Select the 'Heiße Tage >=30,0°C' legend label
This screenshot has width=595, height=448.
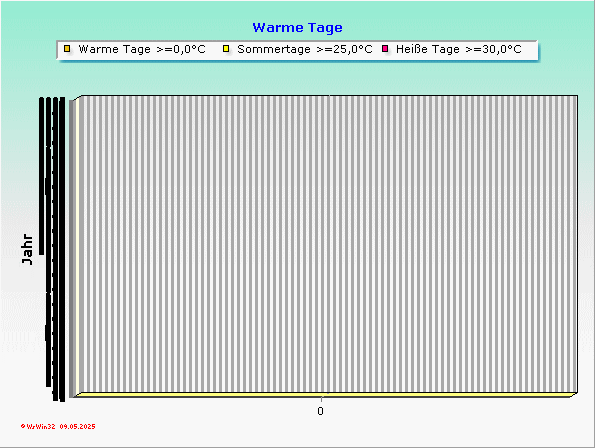click(x=459, y=49)
